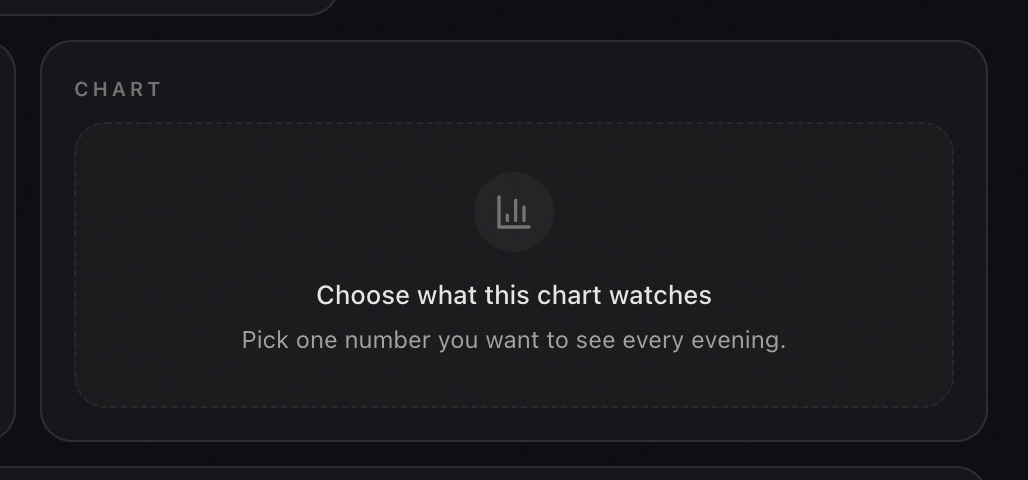Click the Chart panel's blank area right of CHART label
Viewport: 1028px width, 480px height.
[x=557, y=89]
